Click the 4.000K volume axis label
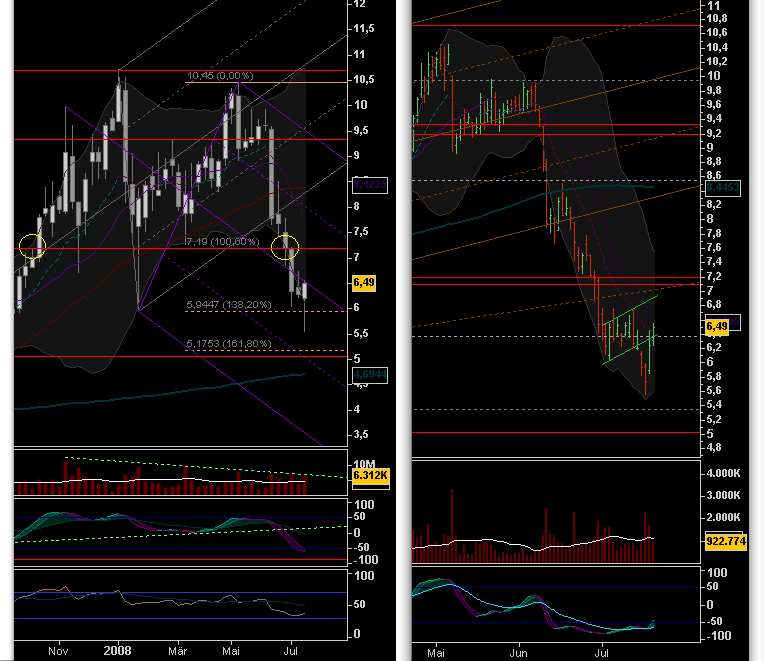Viewport: 764px width, 661px height. click(x=723, y=473)
